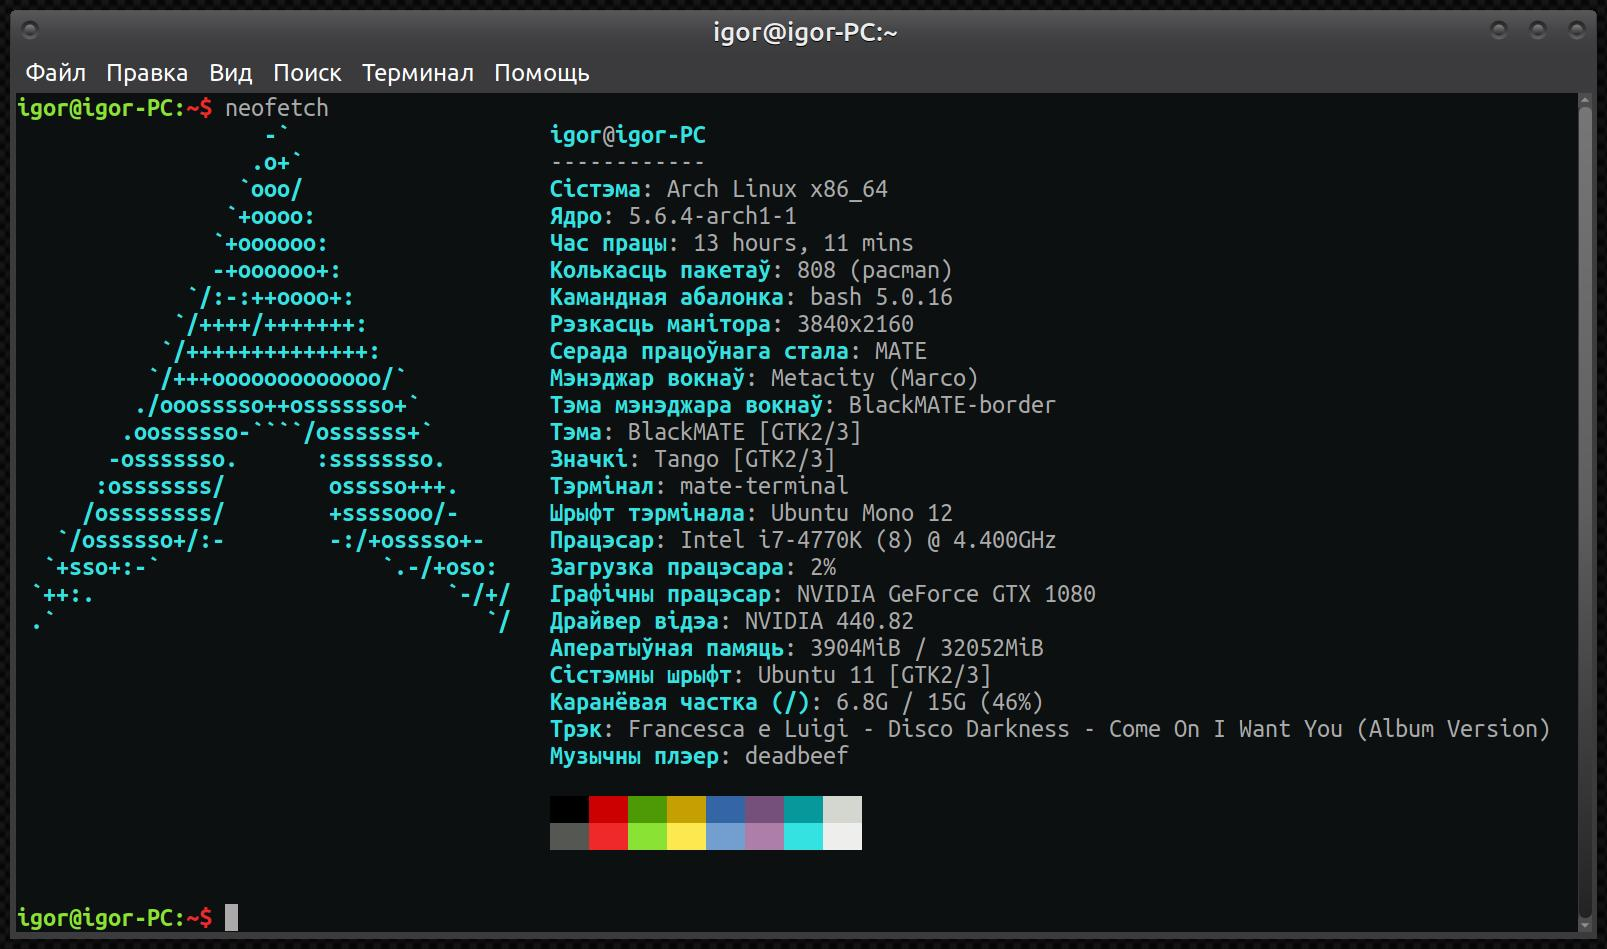Click '808 (pacman)' package count
This screenshot has width=1607, height=949.
tap(875, 270)
